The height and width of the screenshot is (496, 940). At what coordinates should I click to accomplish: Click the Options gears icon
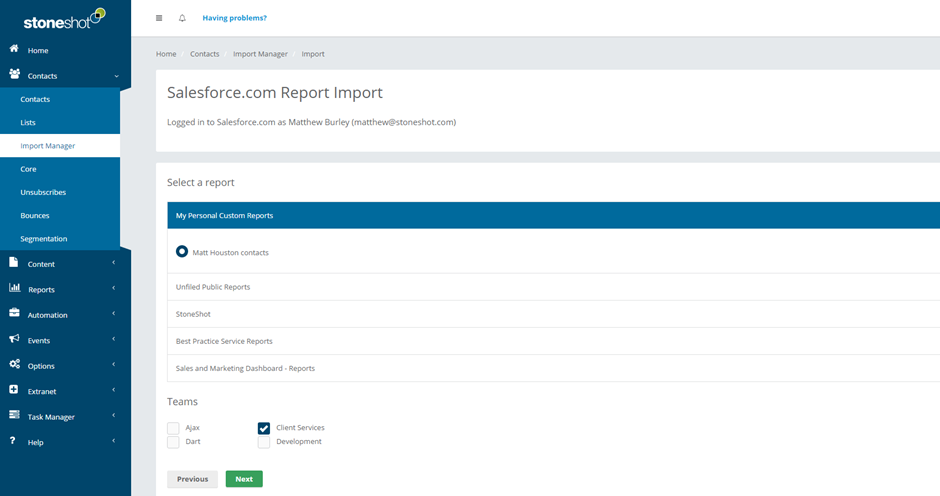coord(14,364)
